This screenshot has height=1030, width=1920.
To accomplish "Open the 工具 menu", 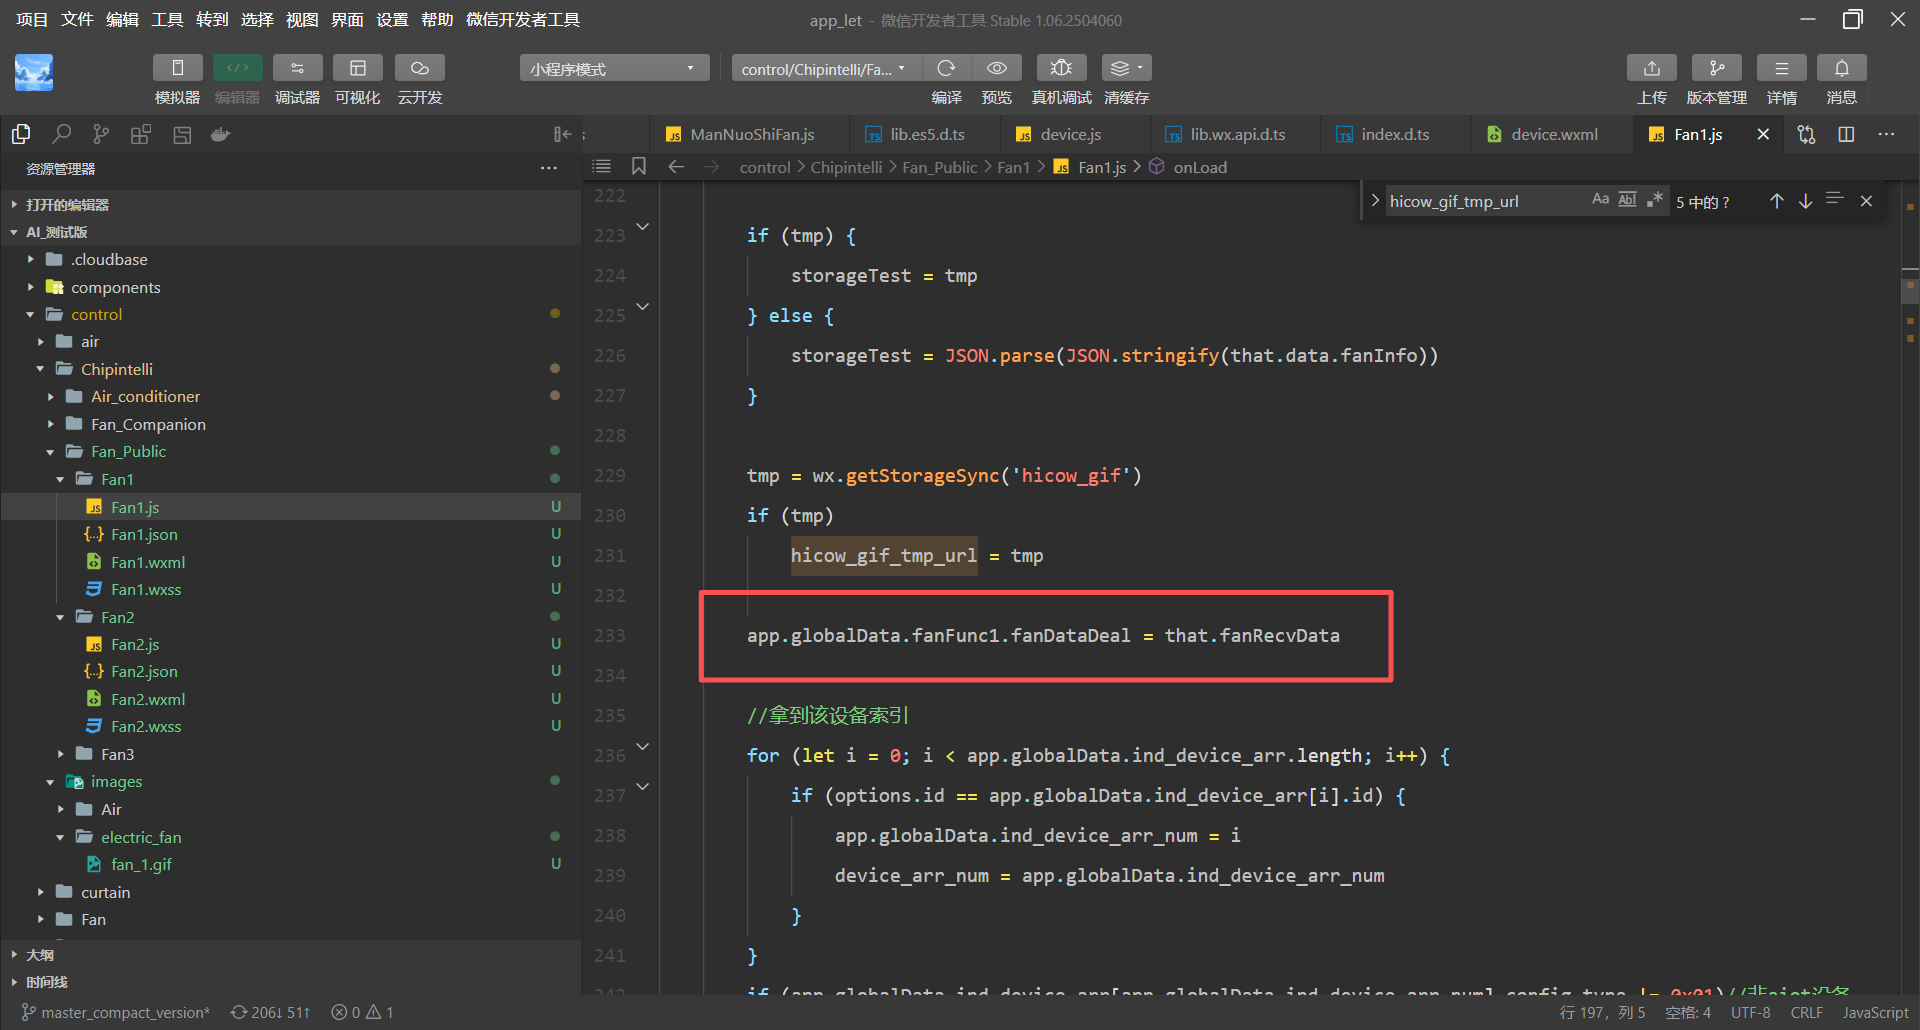I will 167,20.
